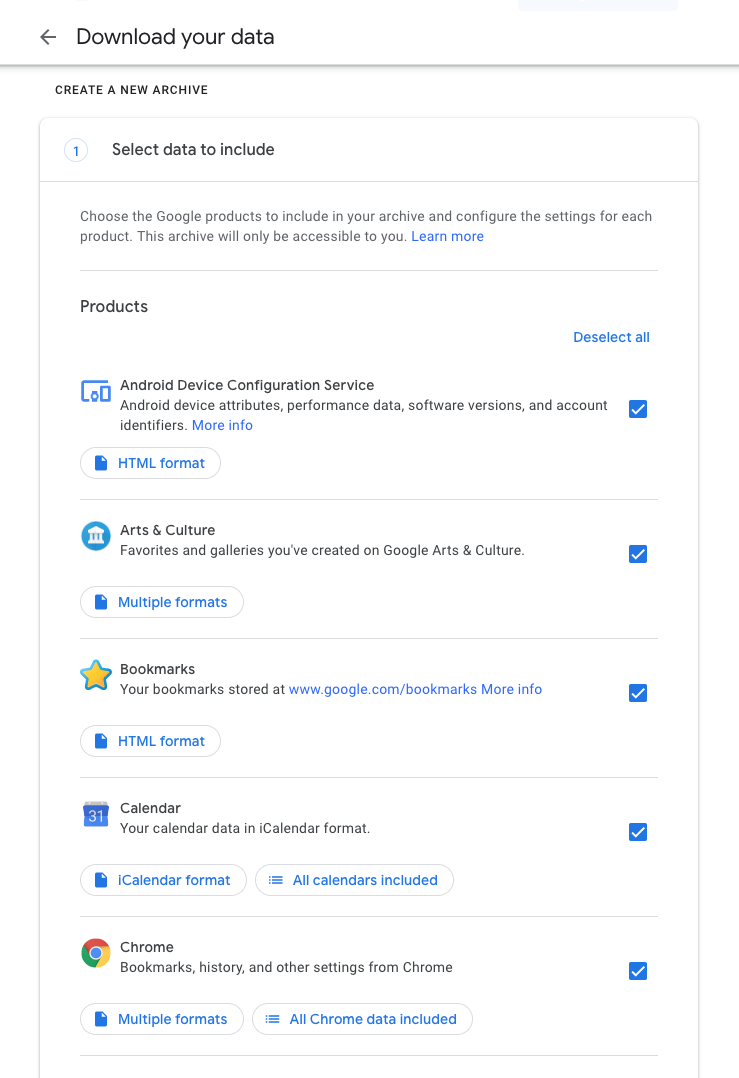Screen dimensions: 739x1078
Task: Uncheck the Arts & Culture checkbox
Action: [638, 554]
